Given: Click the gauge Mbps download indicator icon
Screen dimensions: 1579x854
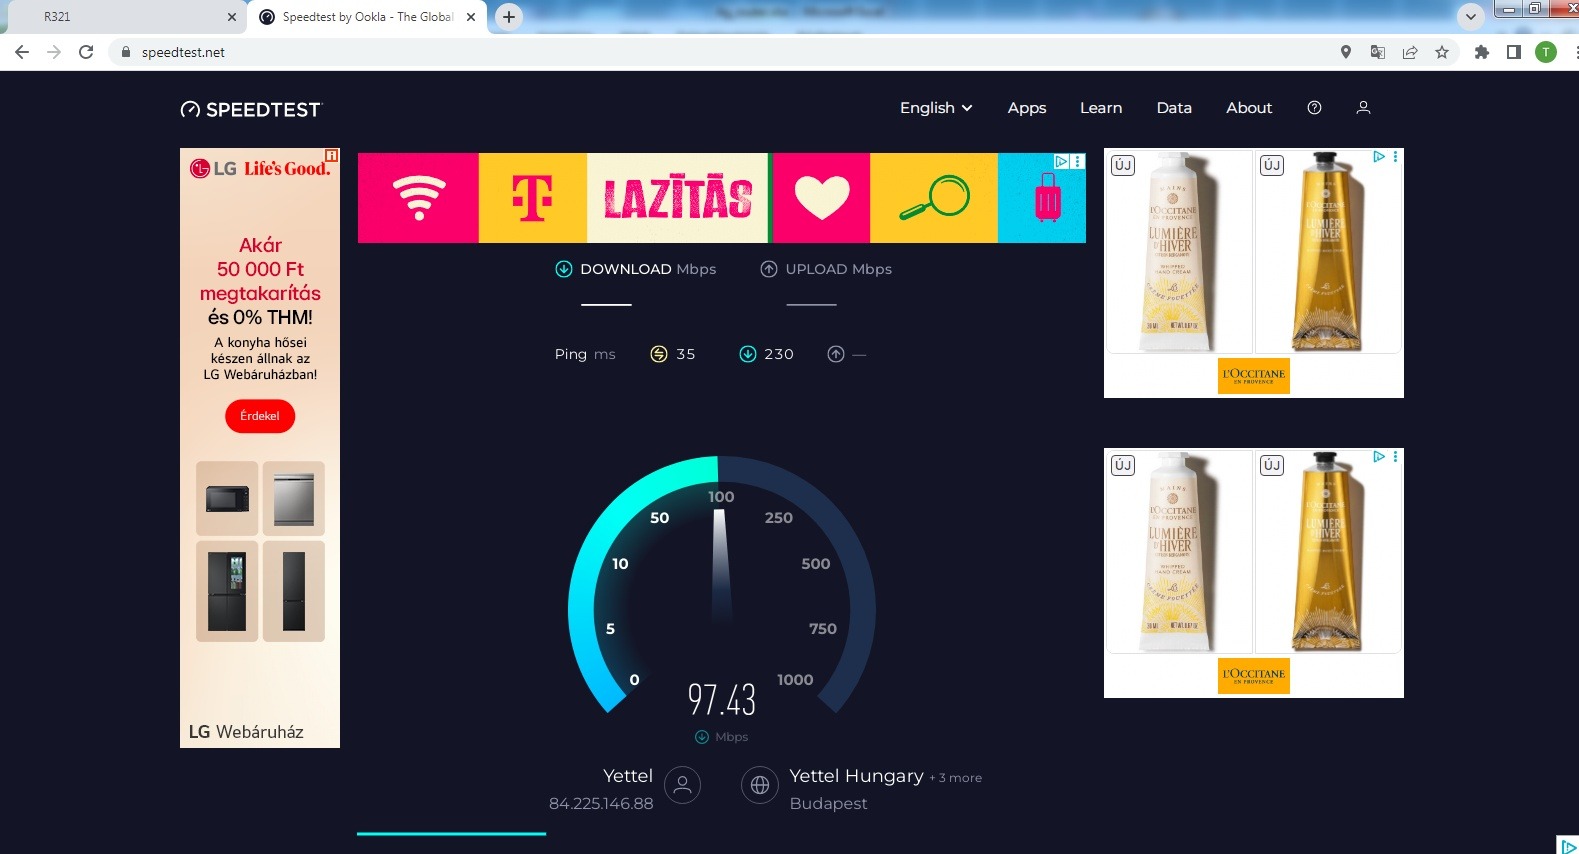Looking at the screenshot, I should (702, 737).
